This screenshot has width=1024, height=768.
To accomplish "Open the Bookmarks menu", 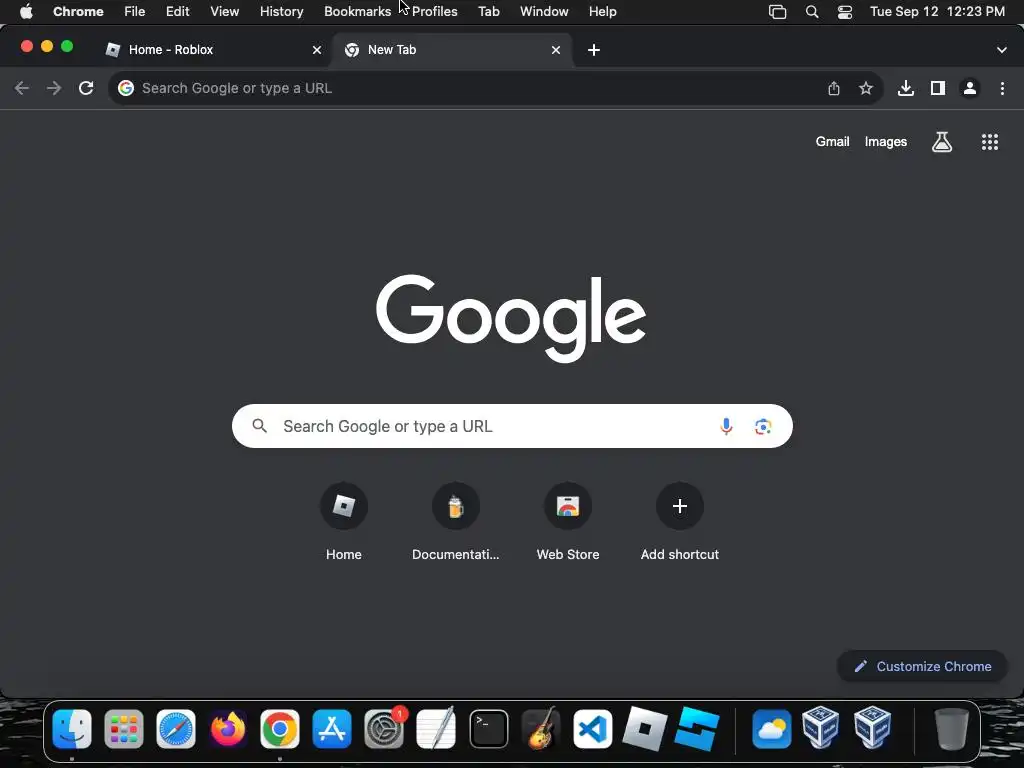I will click(x=357, y=12).
